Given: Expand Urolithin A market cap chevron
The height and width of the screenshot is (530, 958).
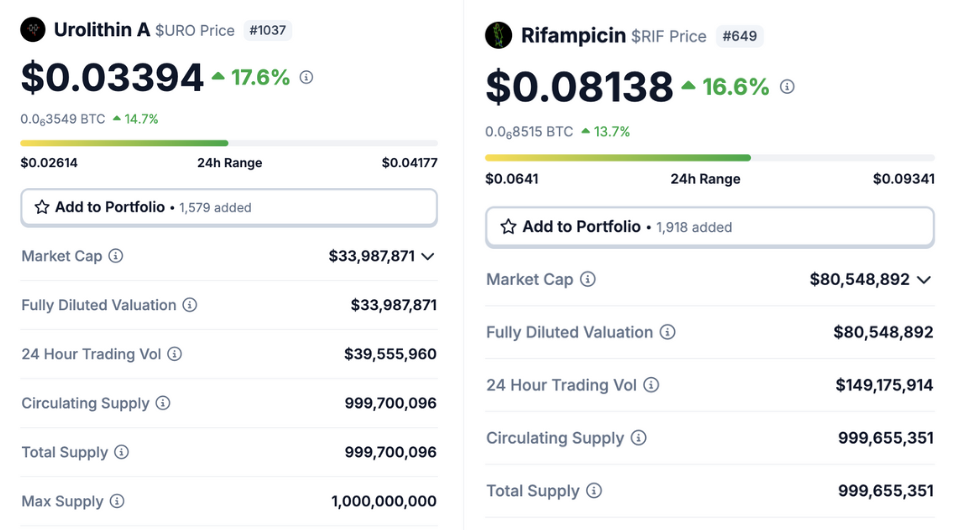Looking at the screenshot, I should (x=428, y=256).
